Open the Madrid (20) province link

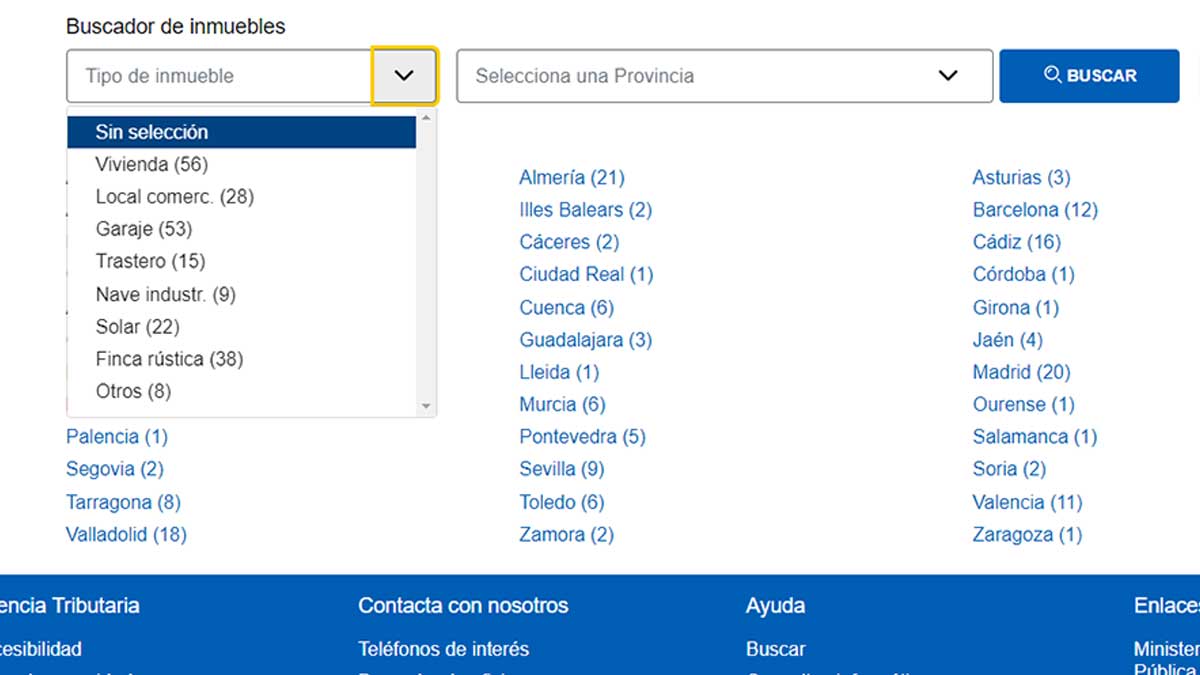point(1021,372)
